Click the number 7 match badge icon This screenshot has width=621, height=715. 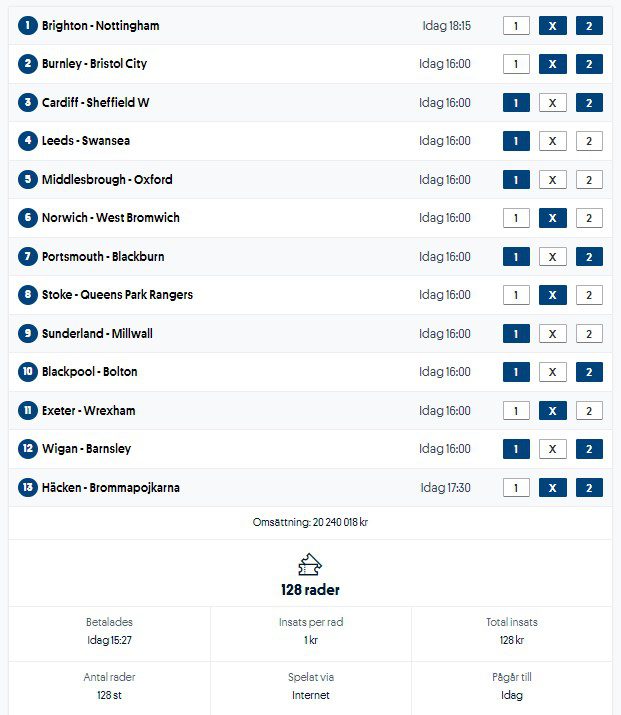tap(27, 257)
